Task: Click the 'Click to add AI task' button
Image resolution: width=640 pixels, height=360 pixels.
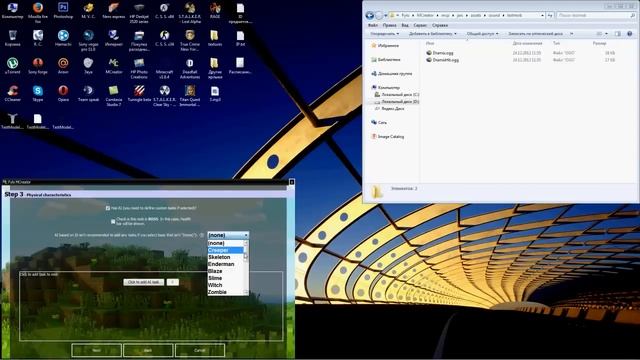Action: [144, 282]
